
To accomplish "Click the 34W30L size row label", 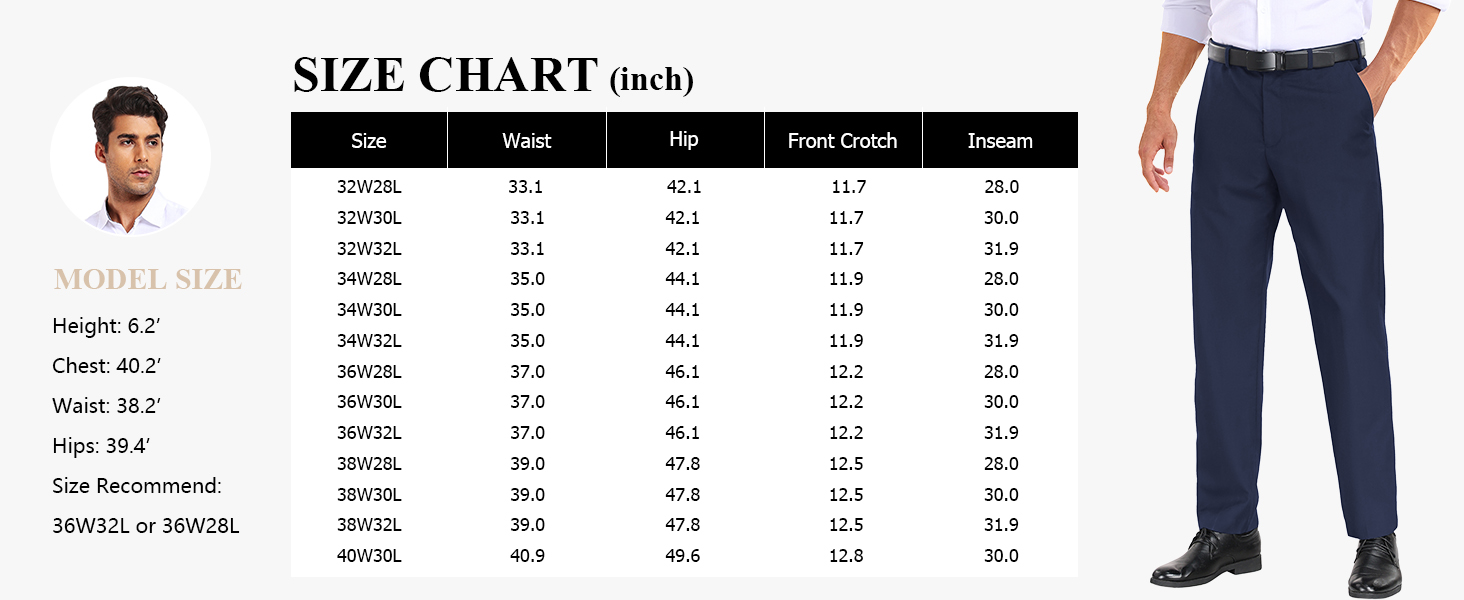I will [x=369, y=310].
